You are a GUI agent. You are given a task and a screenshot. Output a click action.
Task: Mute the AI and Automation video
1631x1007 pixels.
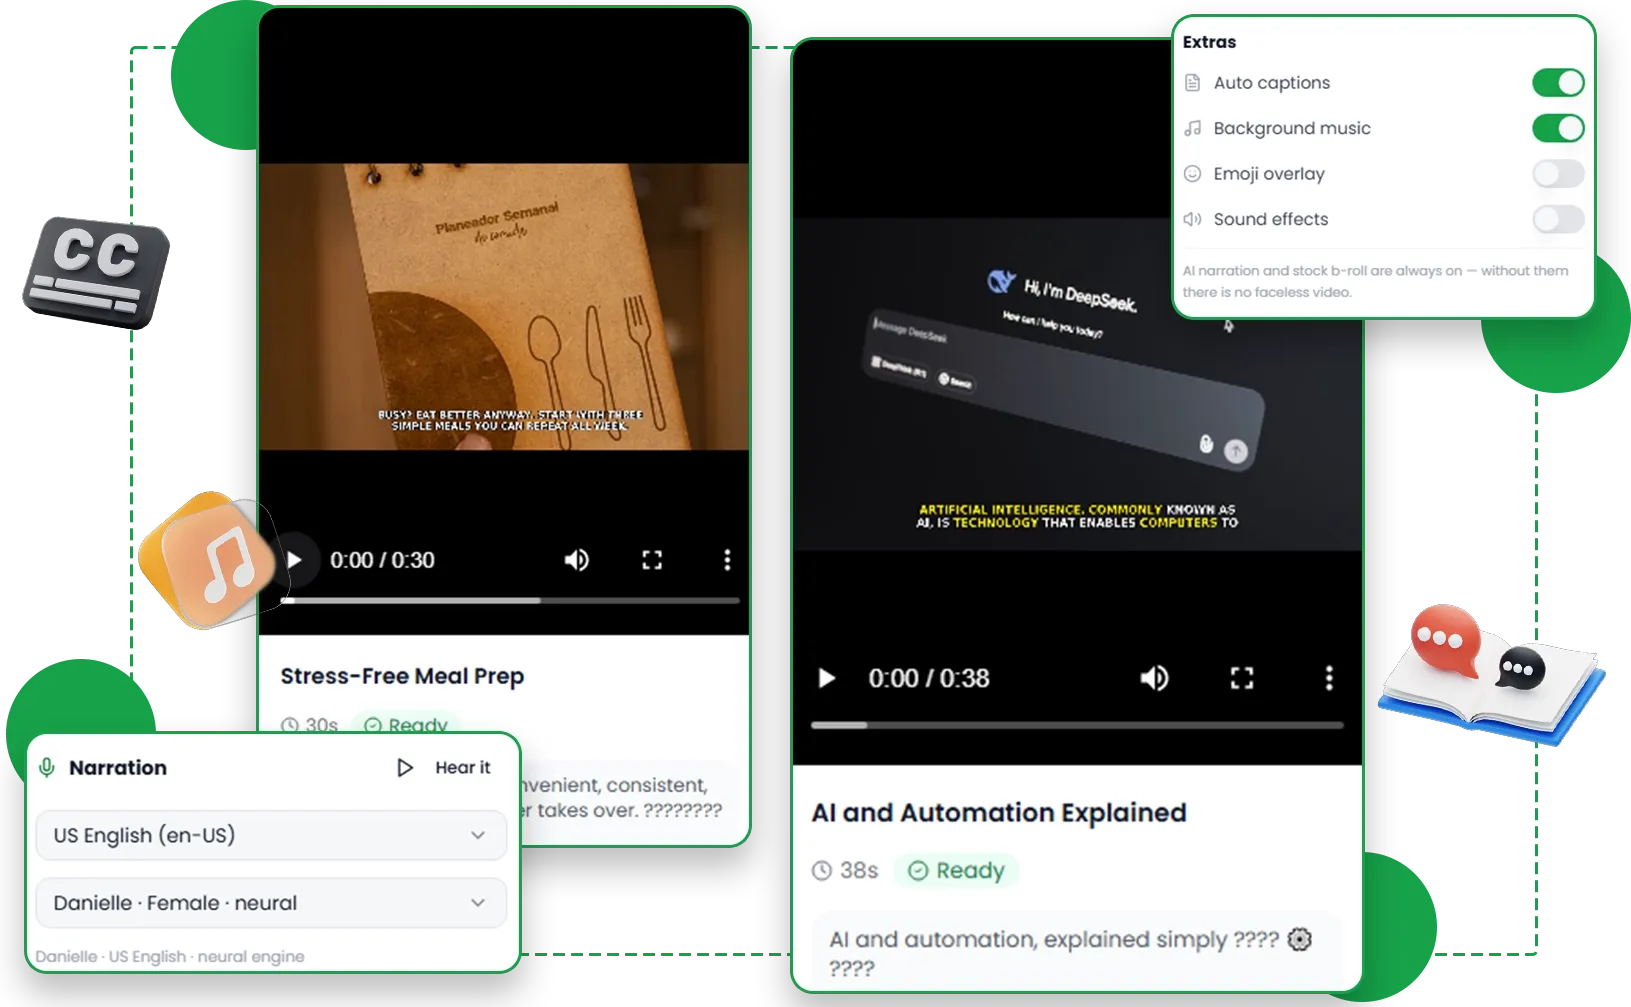click(x=1154, y=678)
